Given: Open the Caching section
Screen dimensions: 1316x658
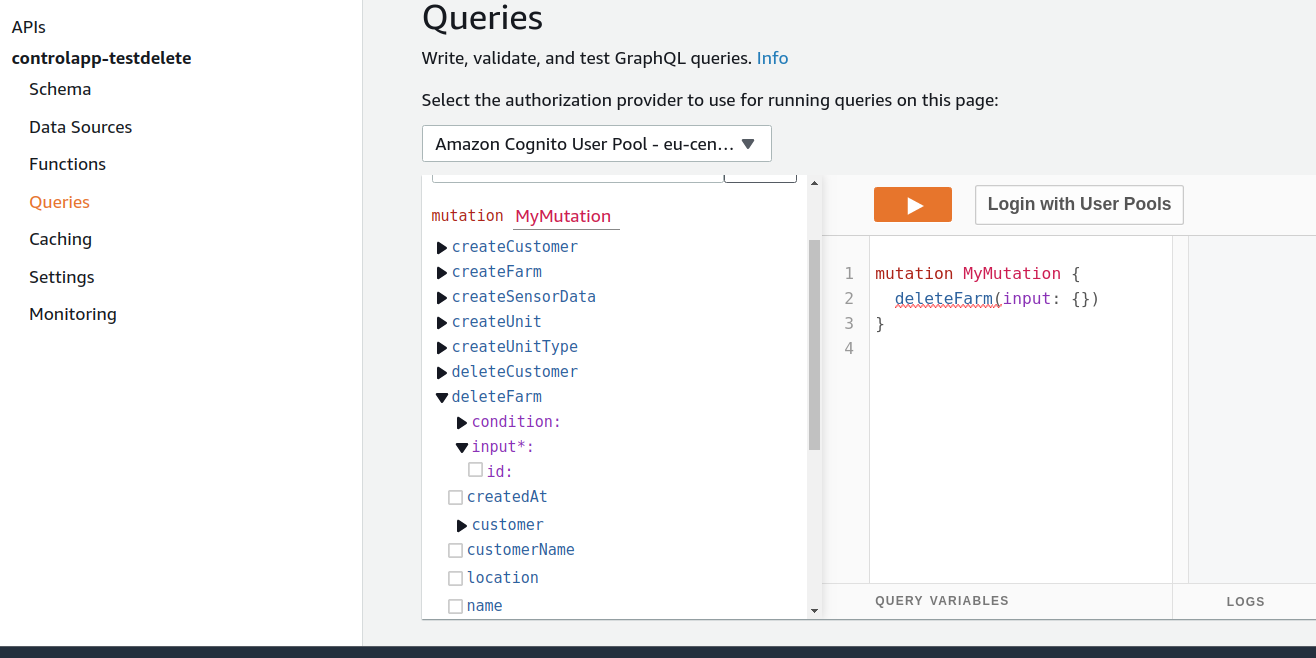Looking at the screenshot, I should (x=60, y=239).
